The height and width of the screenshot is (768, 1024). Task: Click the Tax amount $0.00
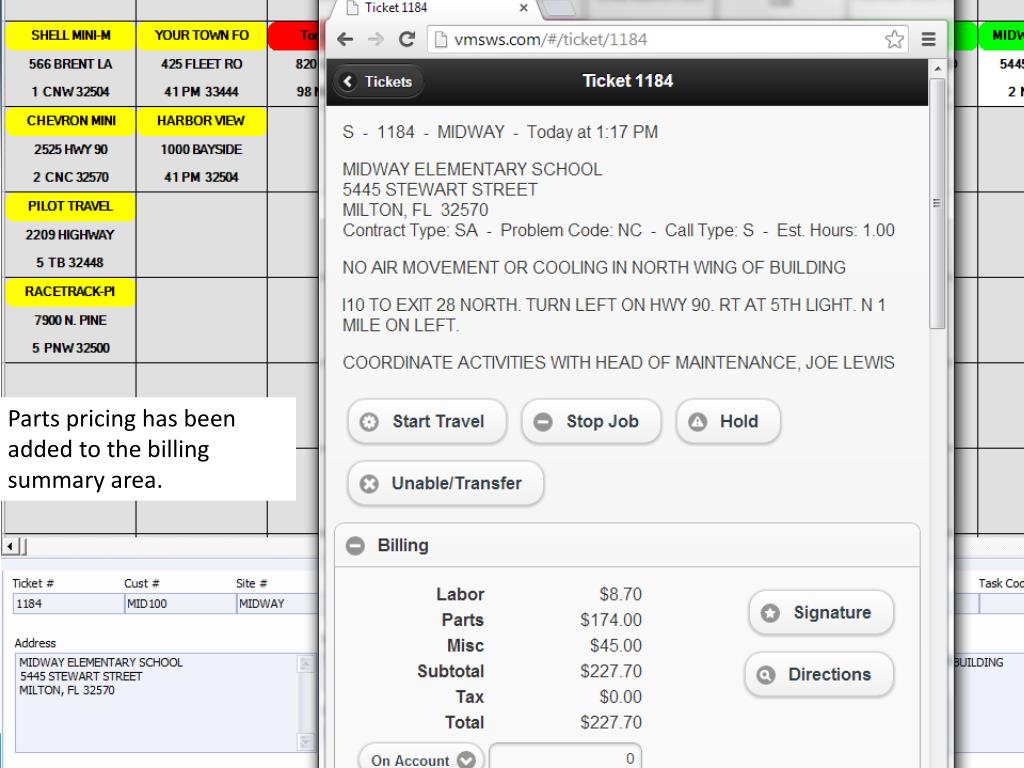620,697
